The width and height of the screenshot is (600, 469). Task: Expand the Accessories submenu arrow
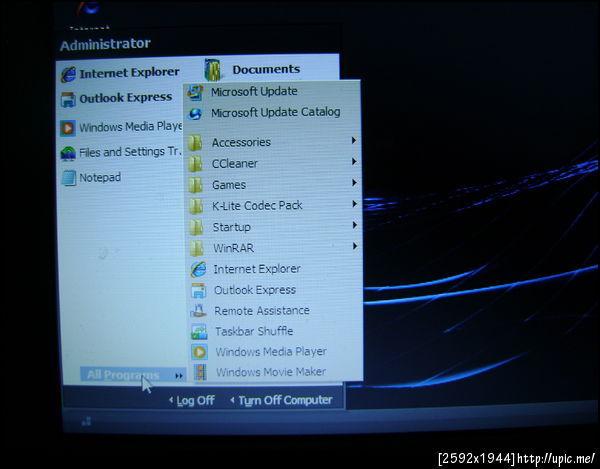coord(354,140)
